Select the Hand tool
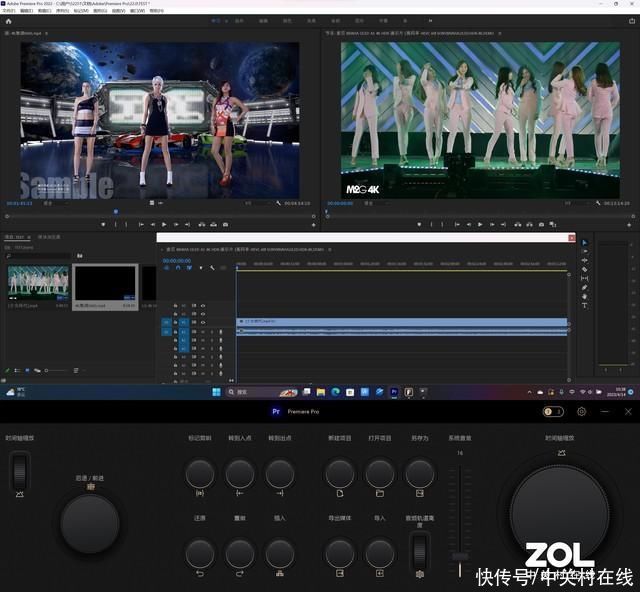 click(x=584, y=296)
